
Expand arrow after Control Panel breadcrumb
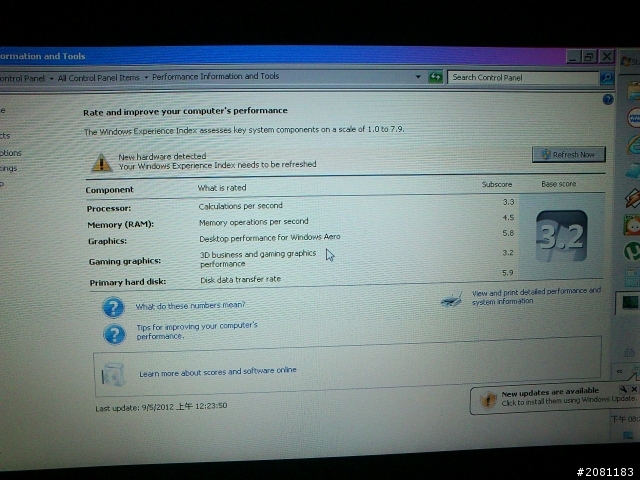pos(51,78)
